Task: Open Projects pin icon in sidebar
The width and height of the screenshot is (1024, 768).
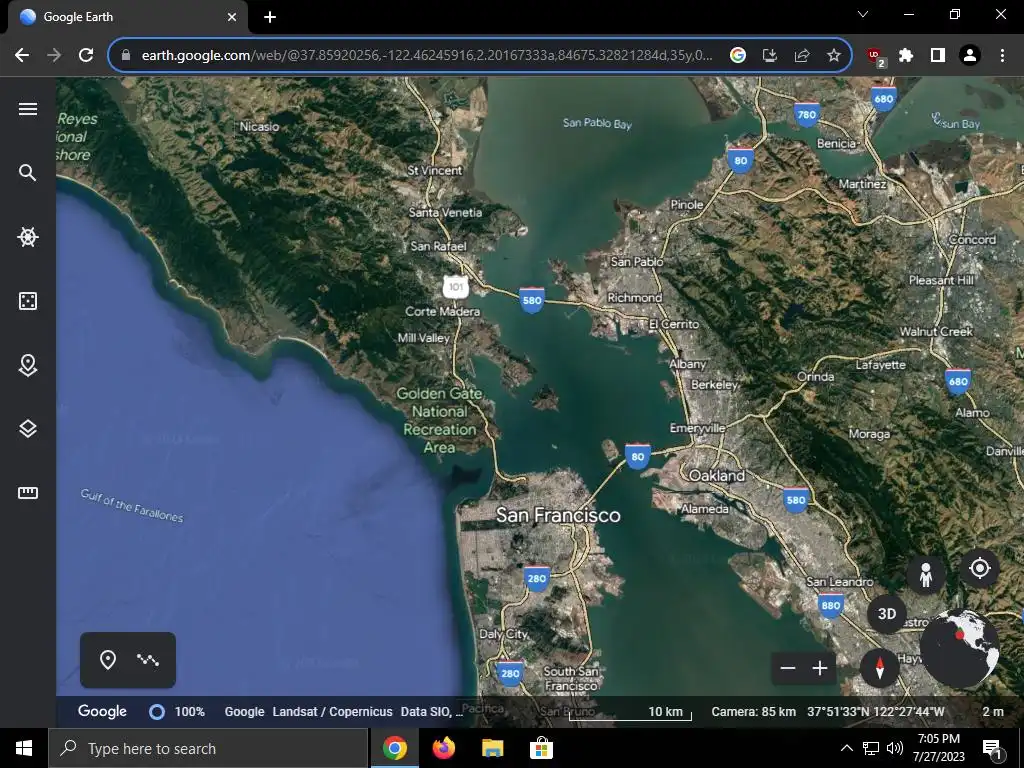Action: (x=27, y=365)
